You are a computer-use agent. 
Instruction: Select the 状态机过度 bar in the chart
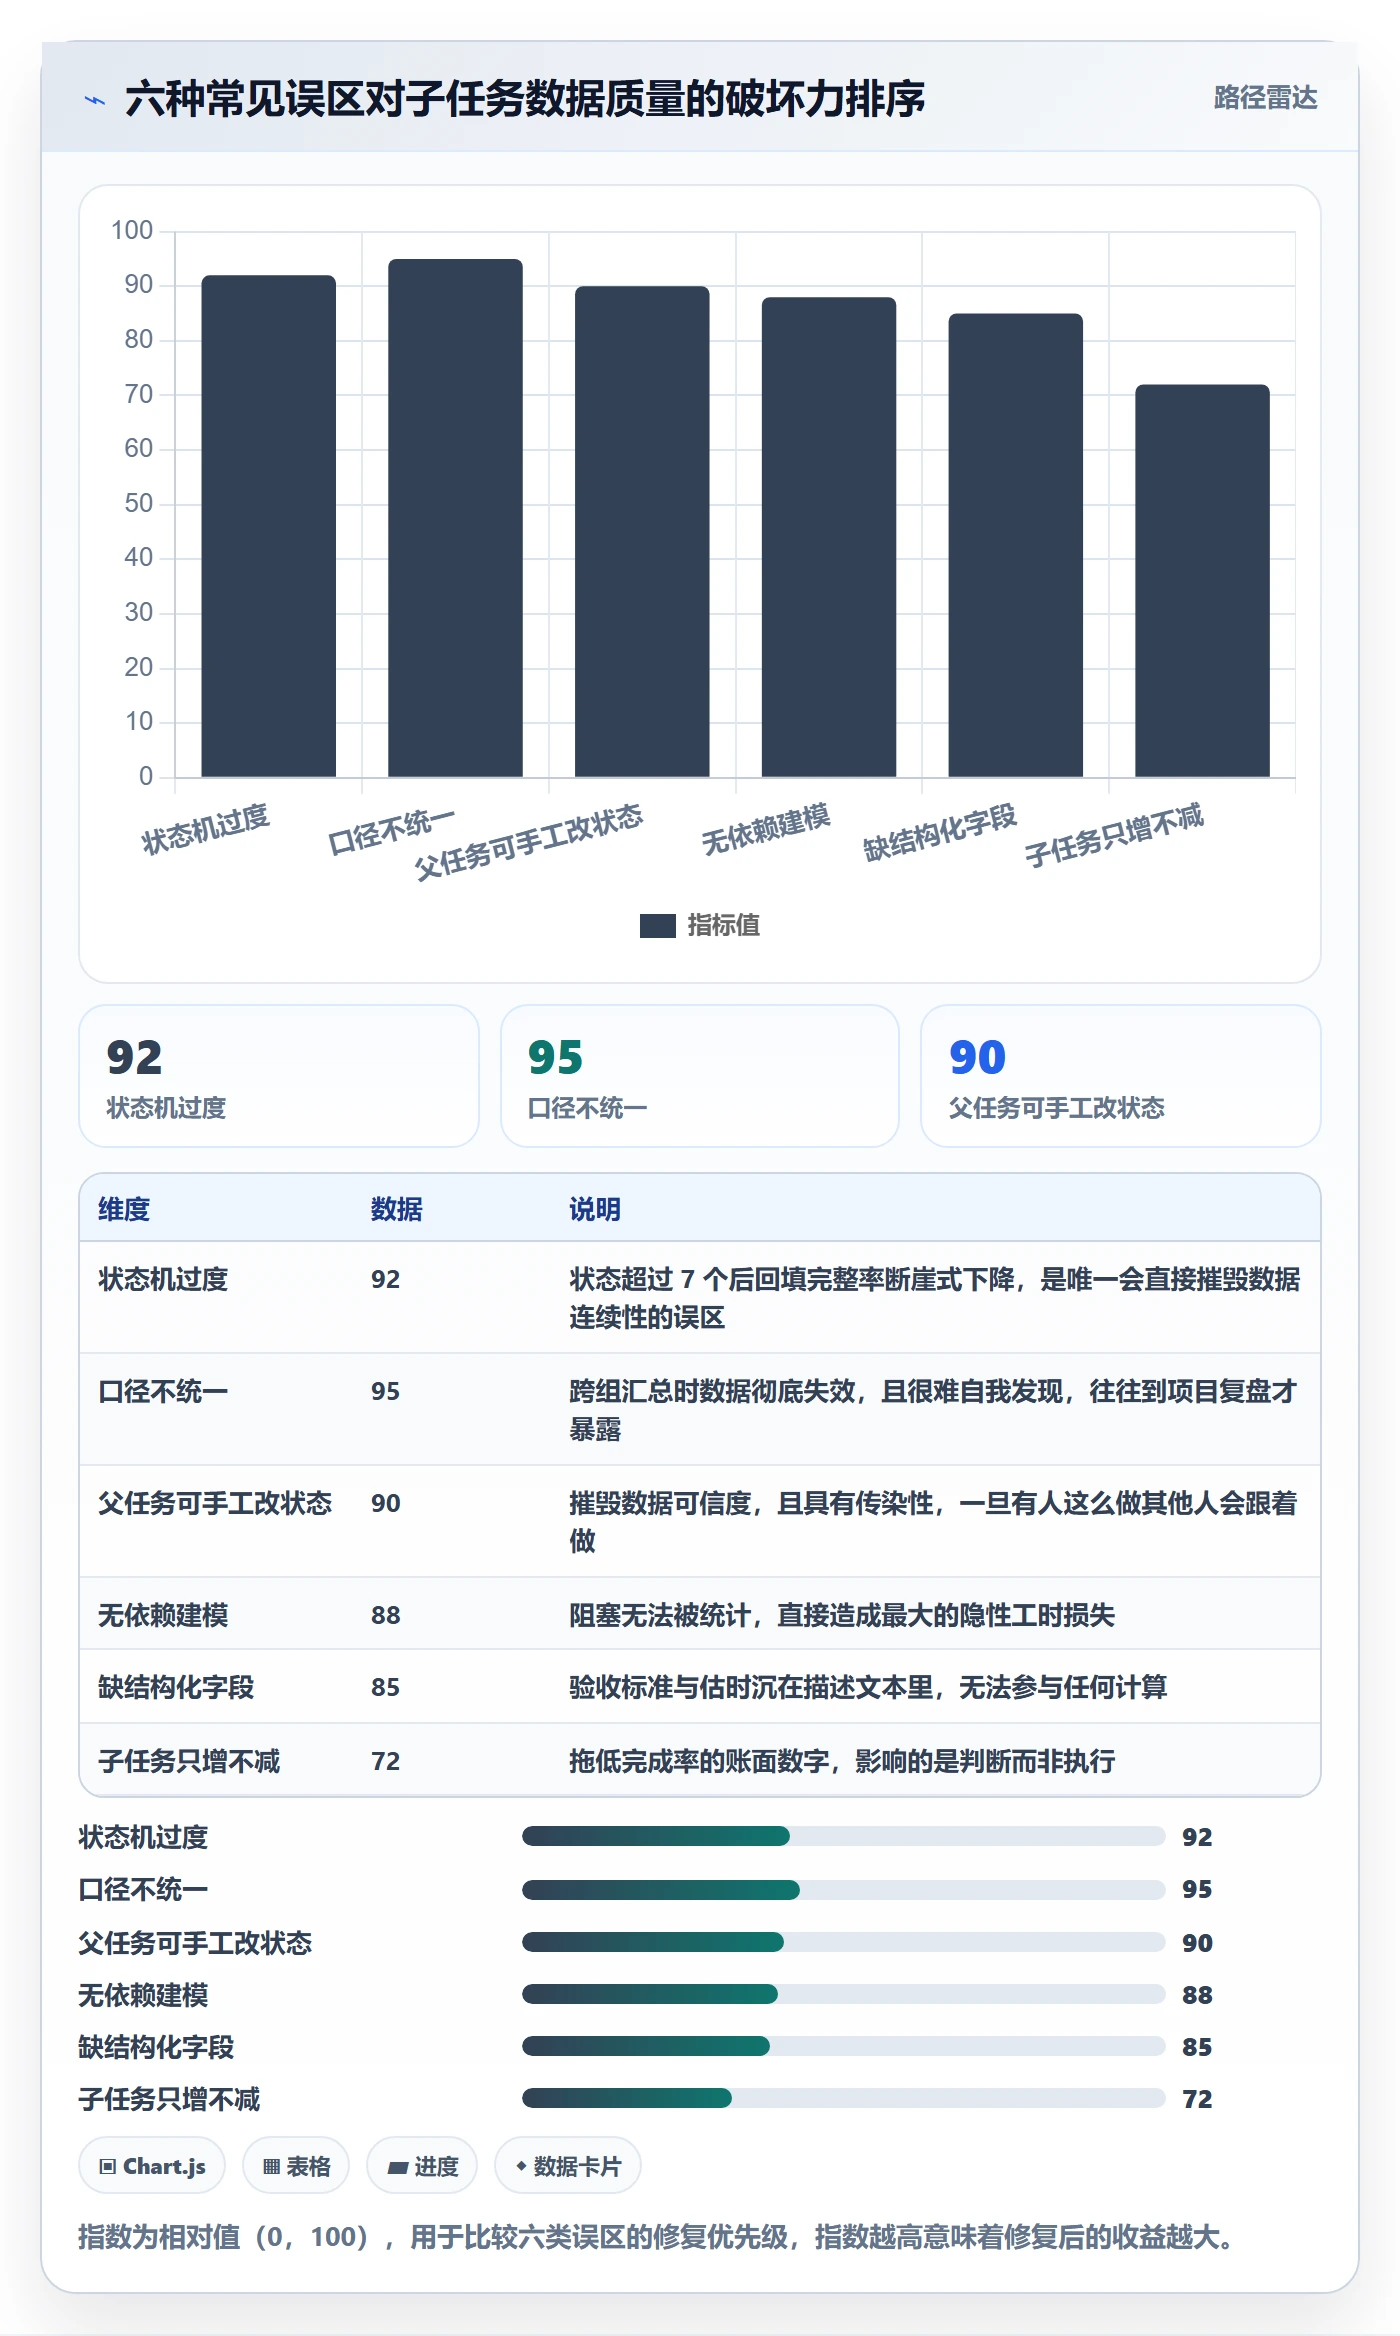point(269,526)
